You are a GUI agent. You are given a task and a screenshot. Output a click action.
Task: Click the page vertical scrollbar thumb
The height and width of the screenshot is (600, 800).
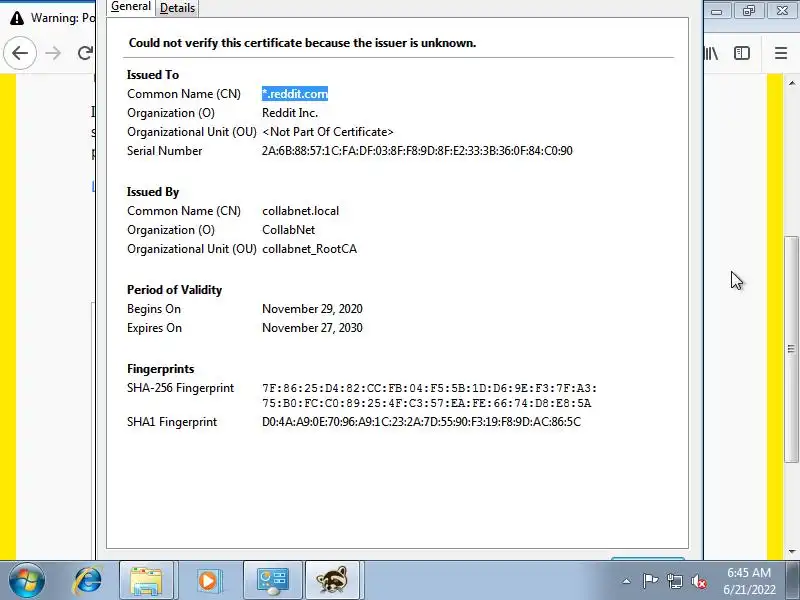click(791, 350)
